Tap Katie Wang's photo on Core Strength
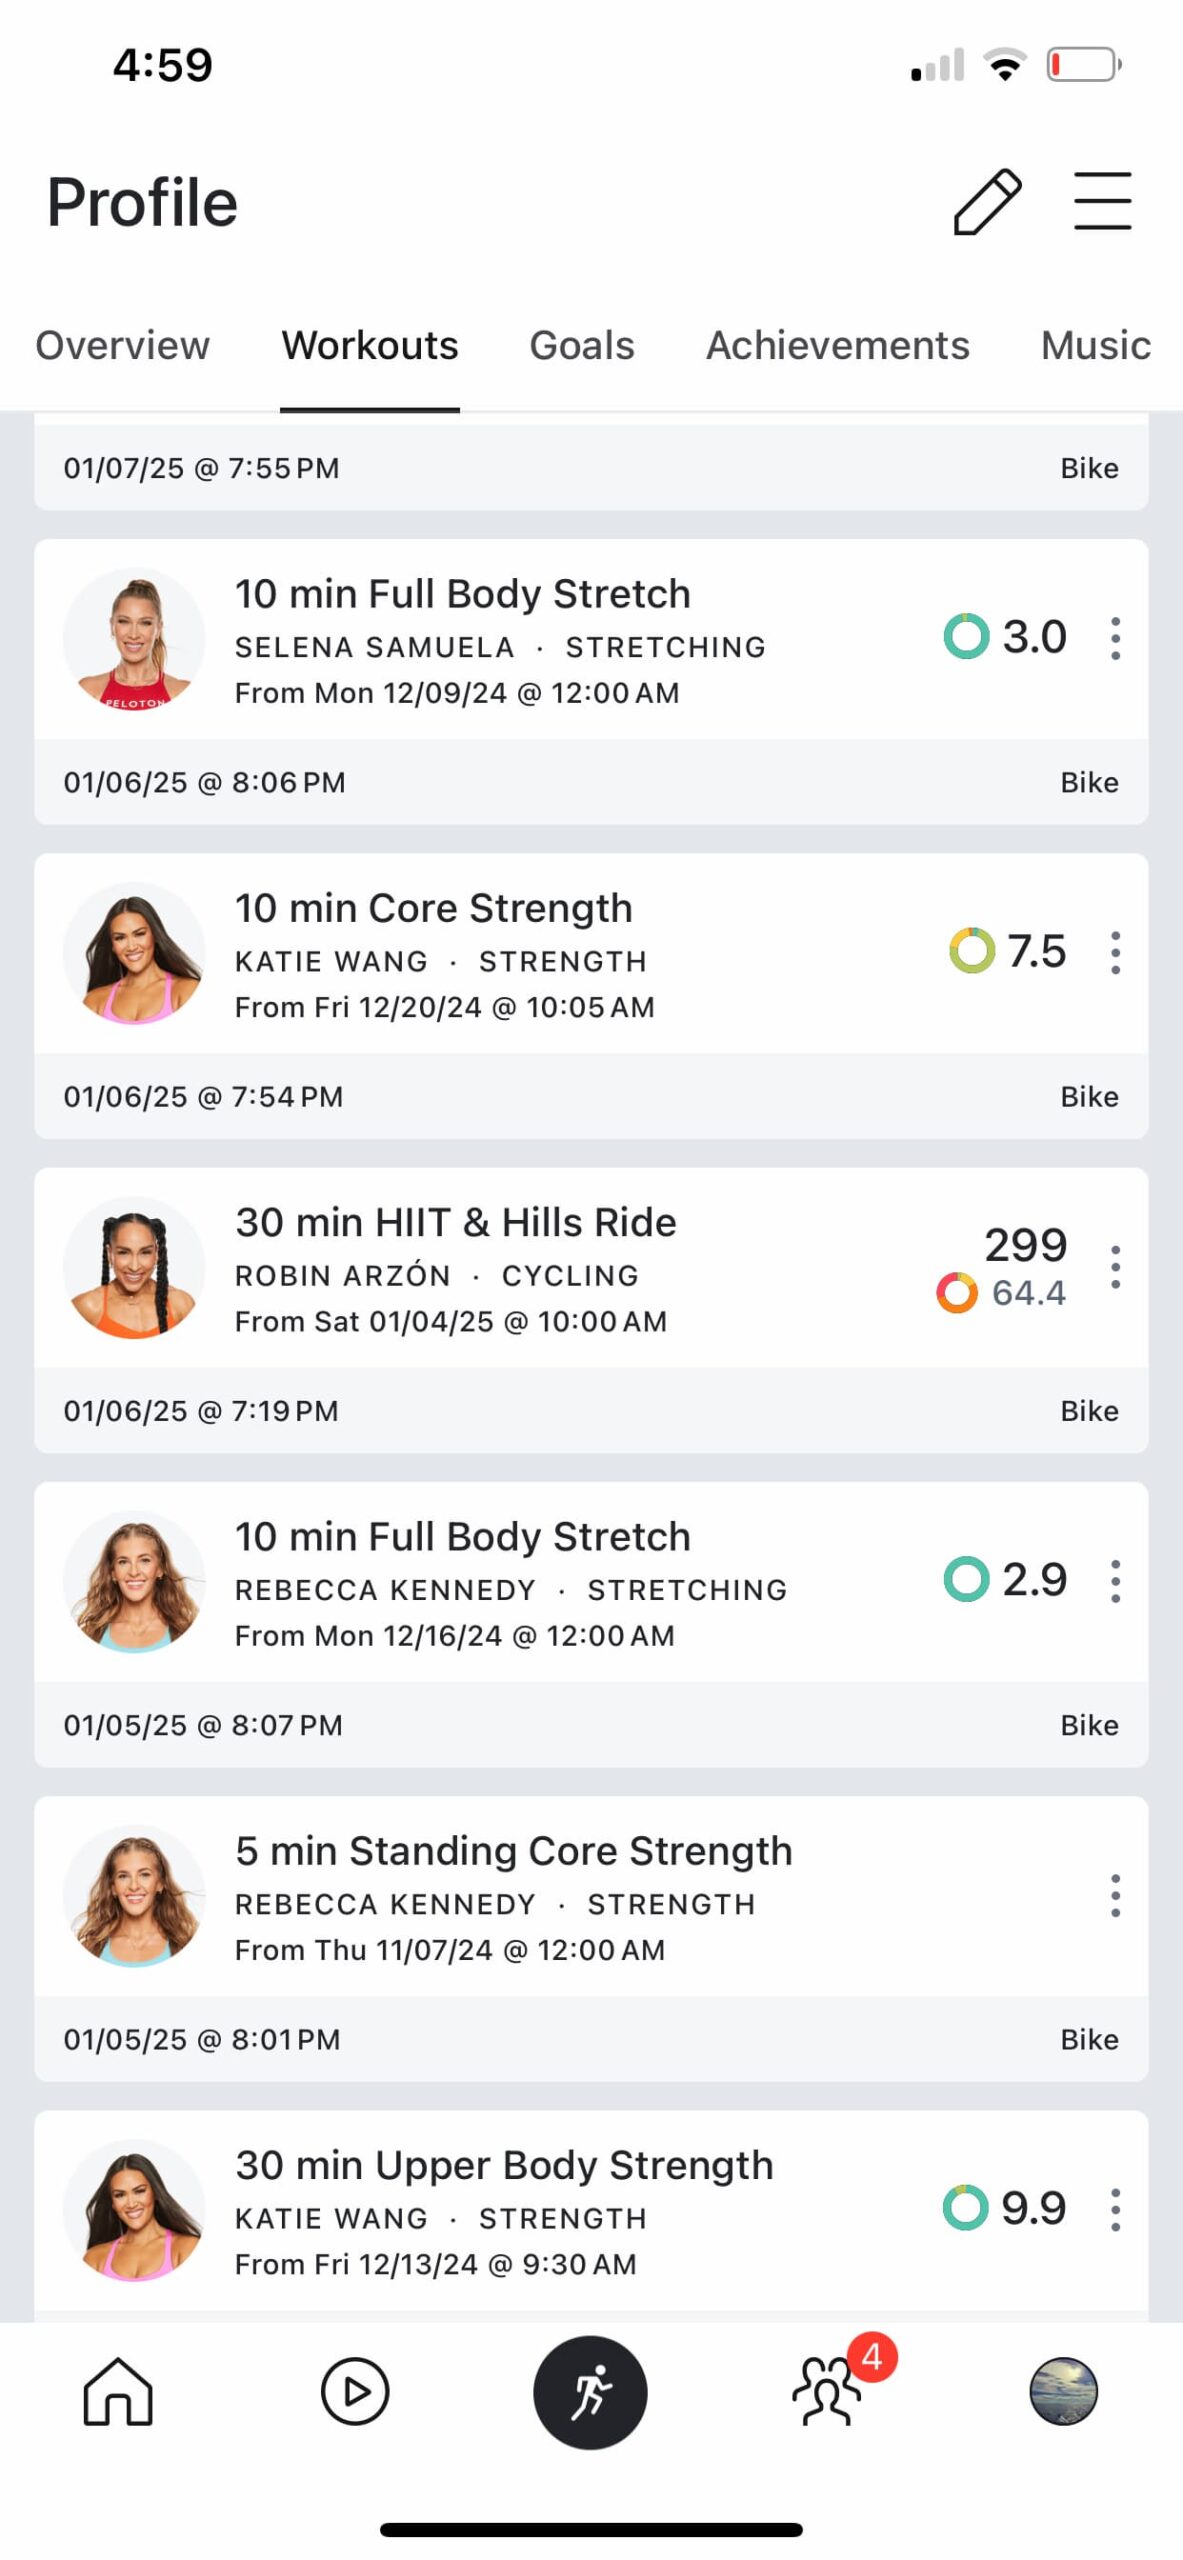Image resolution: width=1183 pixels, height=2560 pixels. (x=134, y=953)
